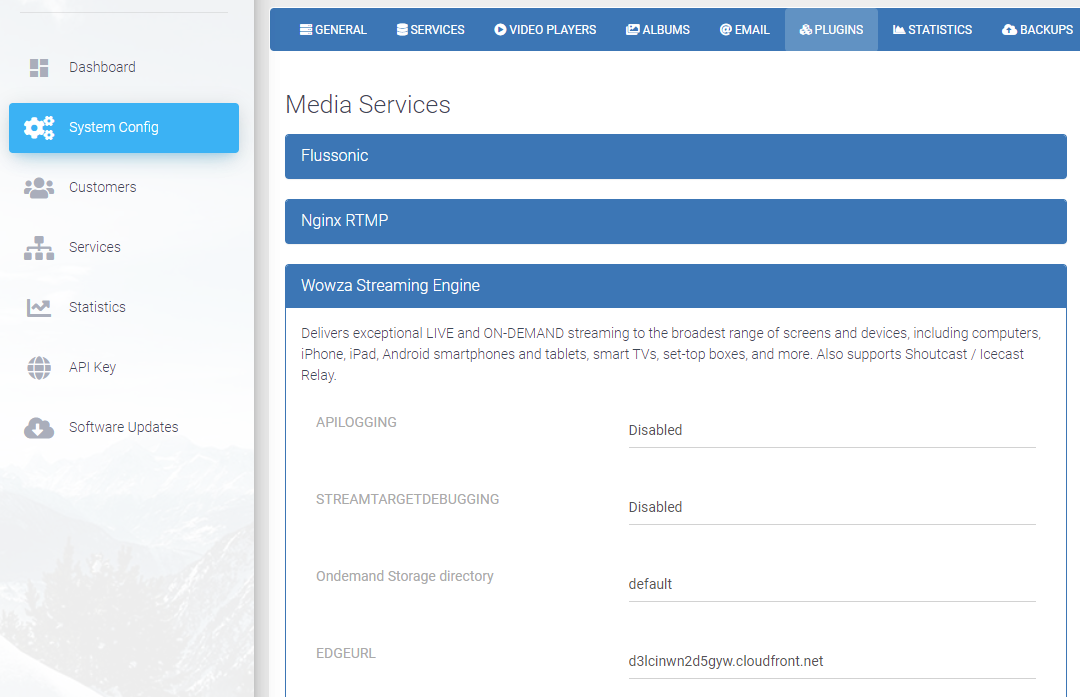Viewport: 1080px width, 697px height.
Task: Open API Key in the sidebar
Action: (124, 367)
